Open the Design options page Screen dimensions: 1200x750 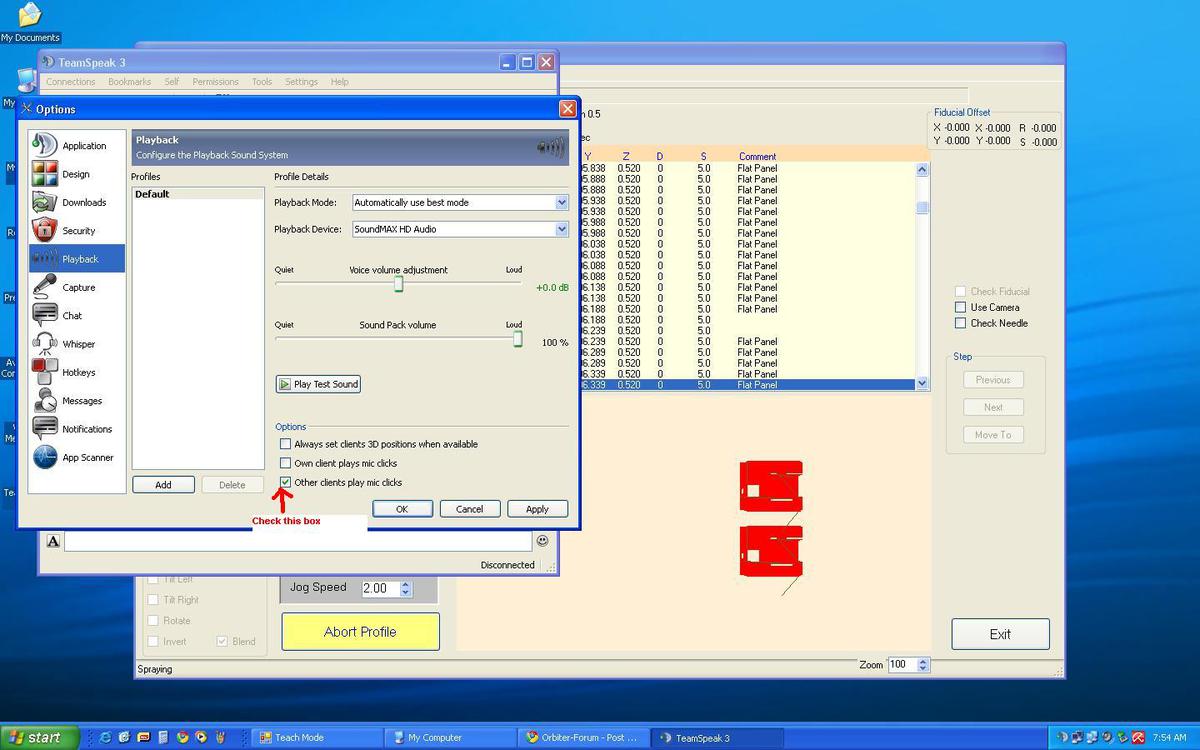77,174
